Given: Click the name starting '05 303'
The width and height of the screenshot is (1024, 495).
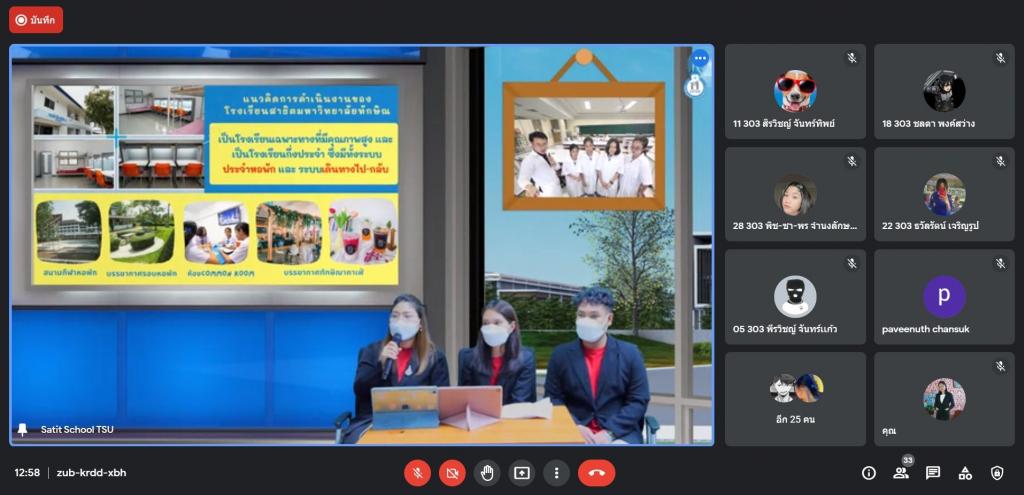Looking at the screenshot, I should coord(784,329).
